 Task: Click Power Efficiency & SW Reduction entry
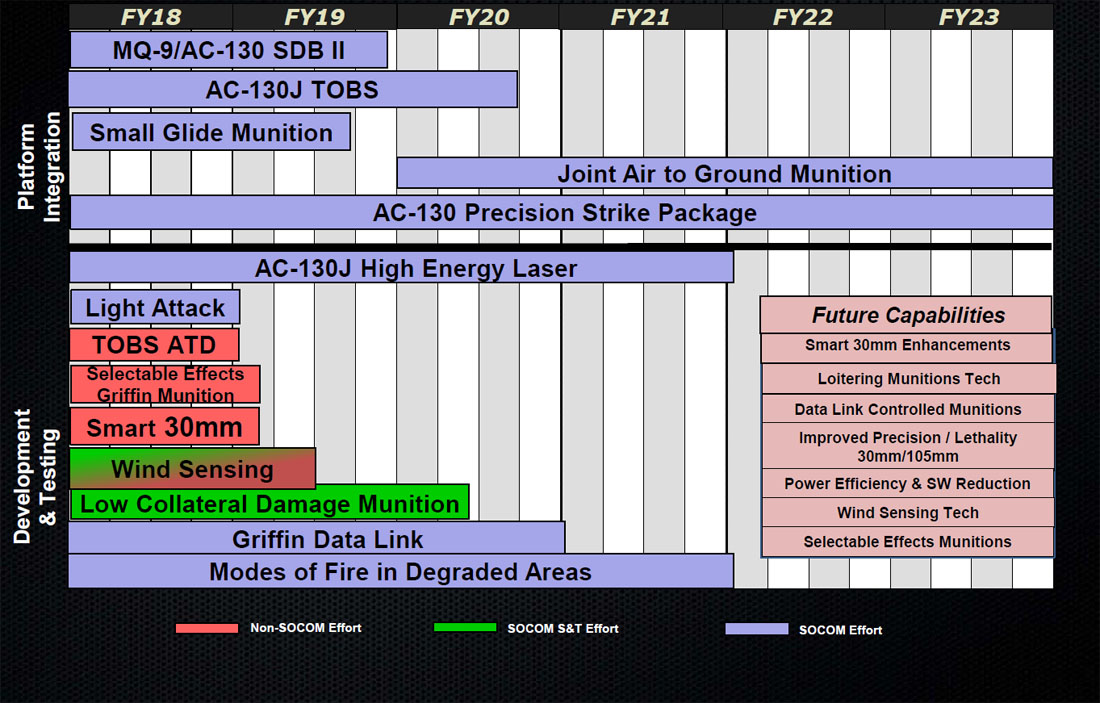pyautogui.click(x=908, y=483)
